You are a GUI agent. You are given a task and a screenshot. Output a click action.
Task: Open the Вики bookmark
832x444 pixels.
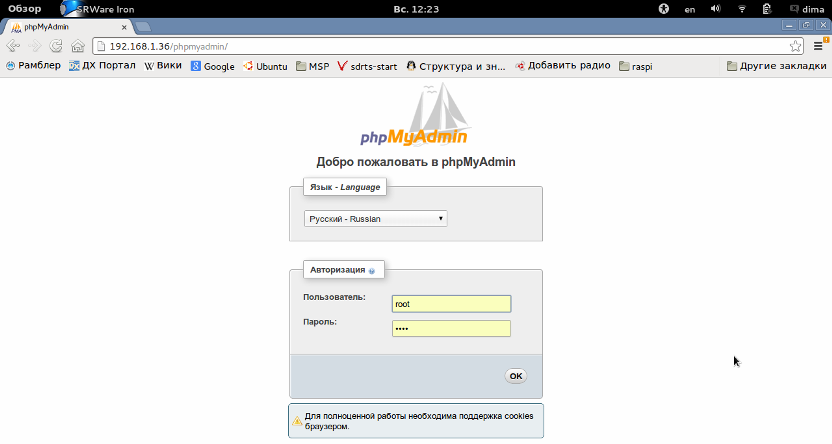[x=163, y=66]
